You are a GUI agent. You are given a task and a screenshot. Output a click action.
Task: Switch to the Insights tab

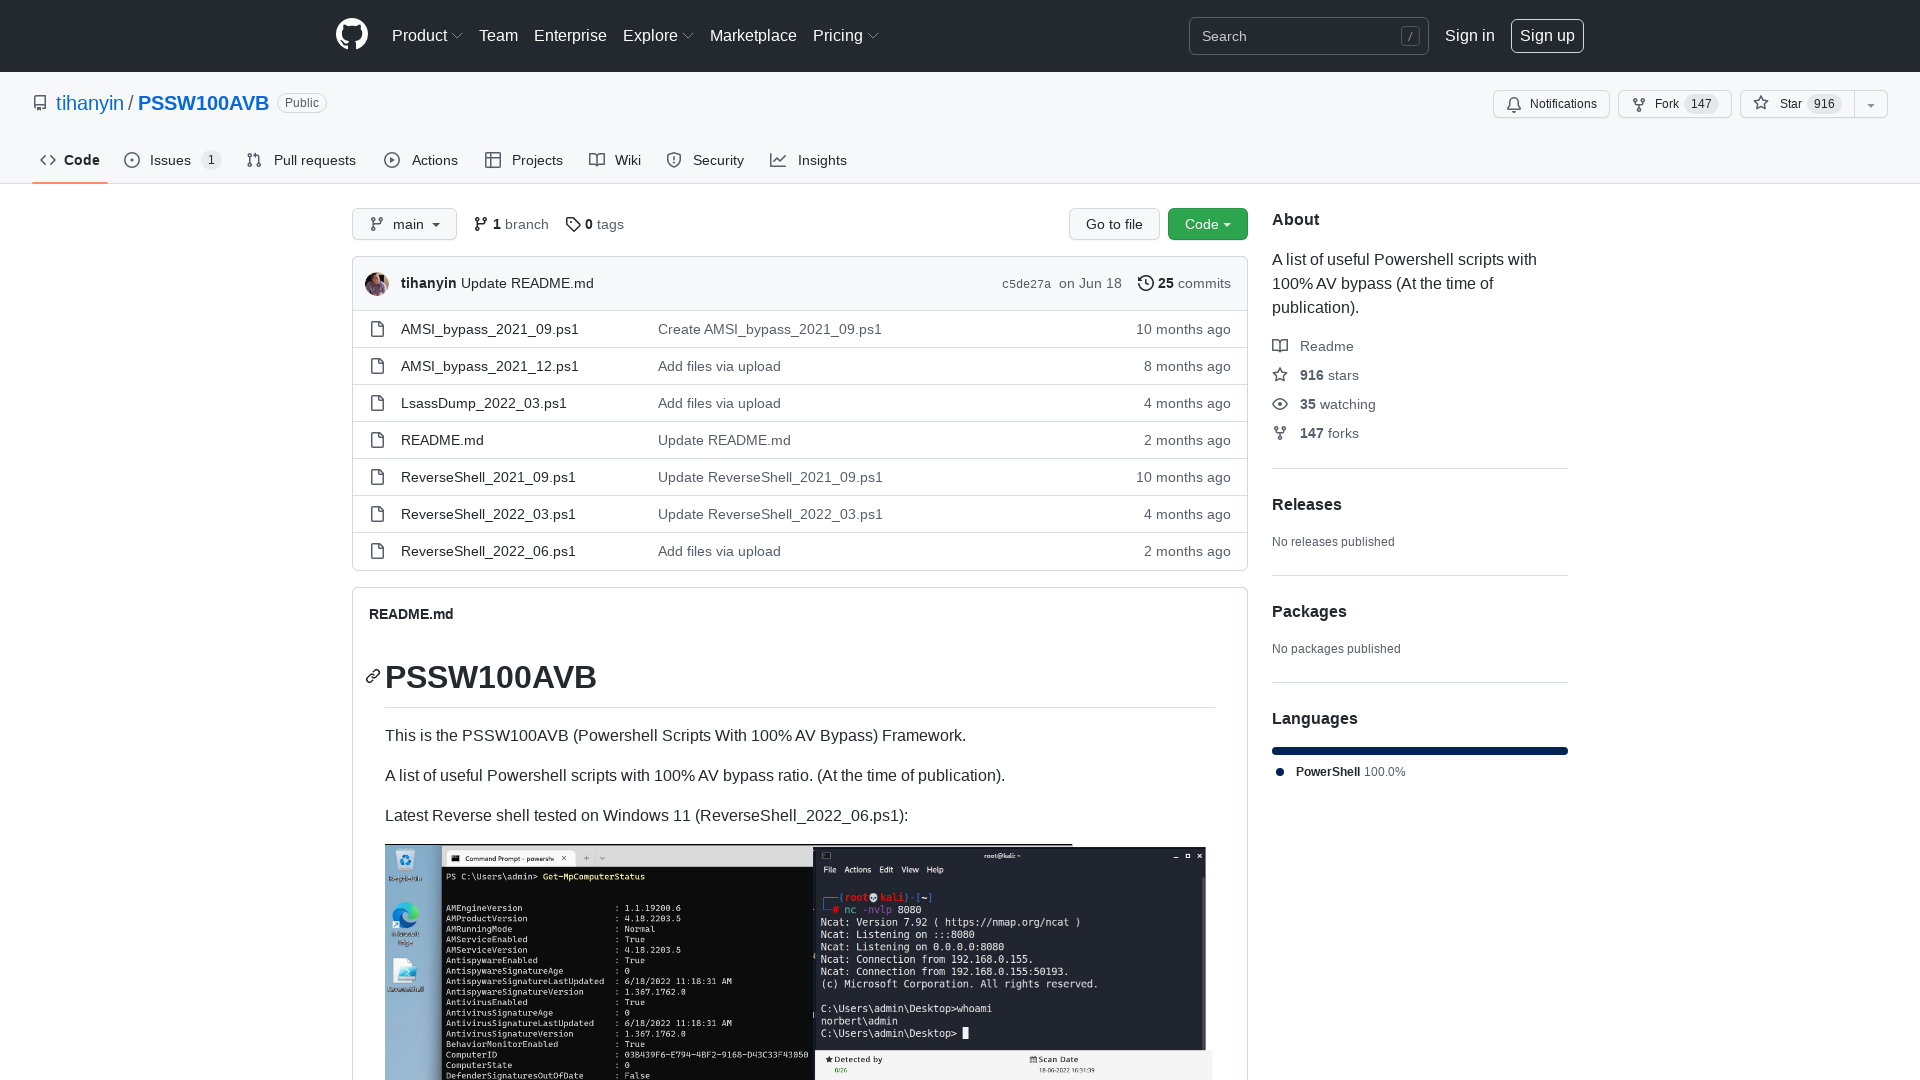coord(808,160)
